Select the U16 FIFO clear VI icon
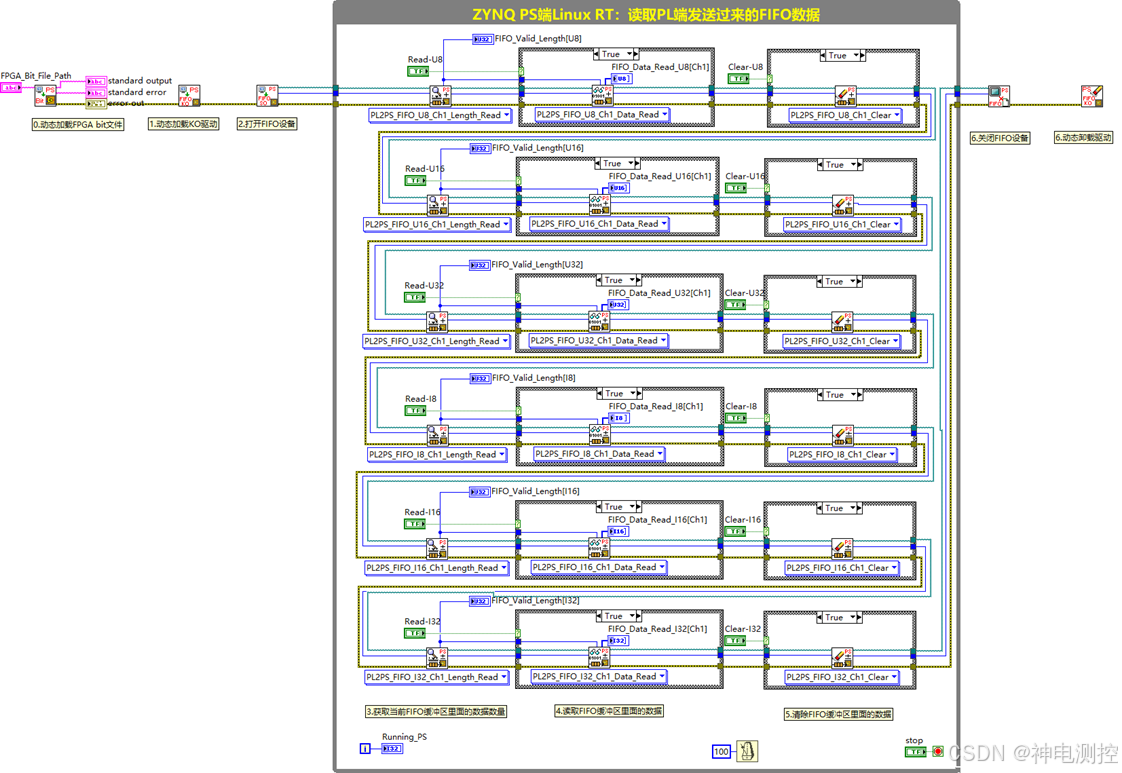This screenshot has height=773, width=1122. (x=843, y=205)
